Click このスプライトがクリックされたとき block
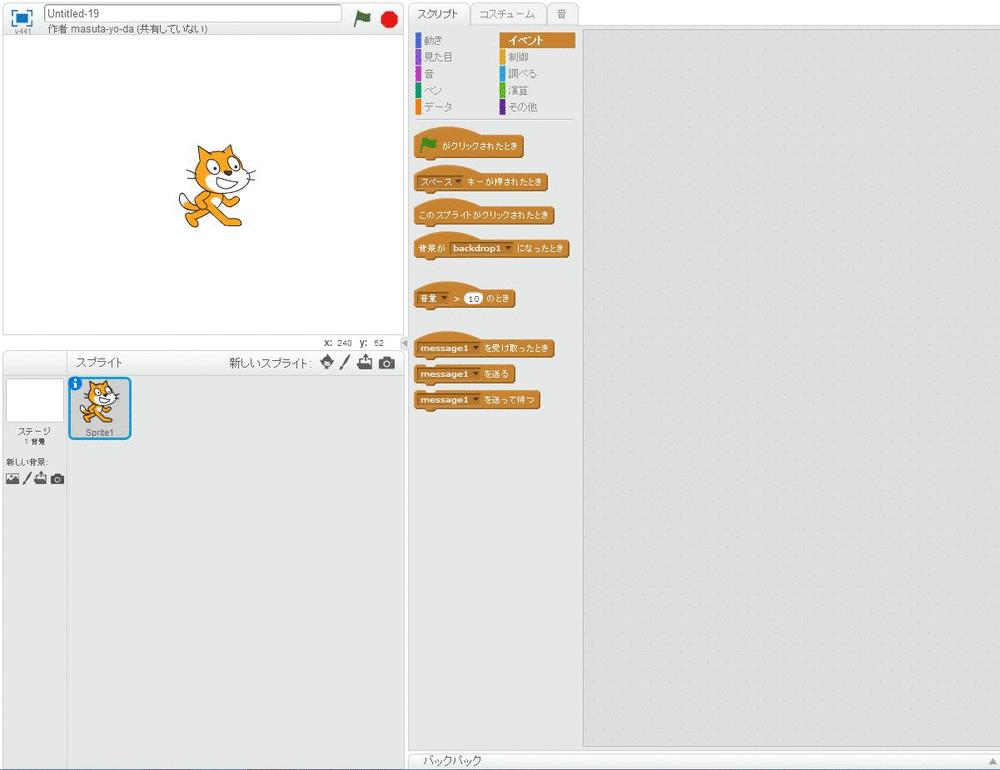 484,214
